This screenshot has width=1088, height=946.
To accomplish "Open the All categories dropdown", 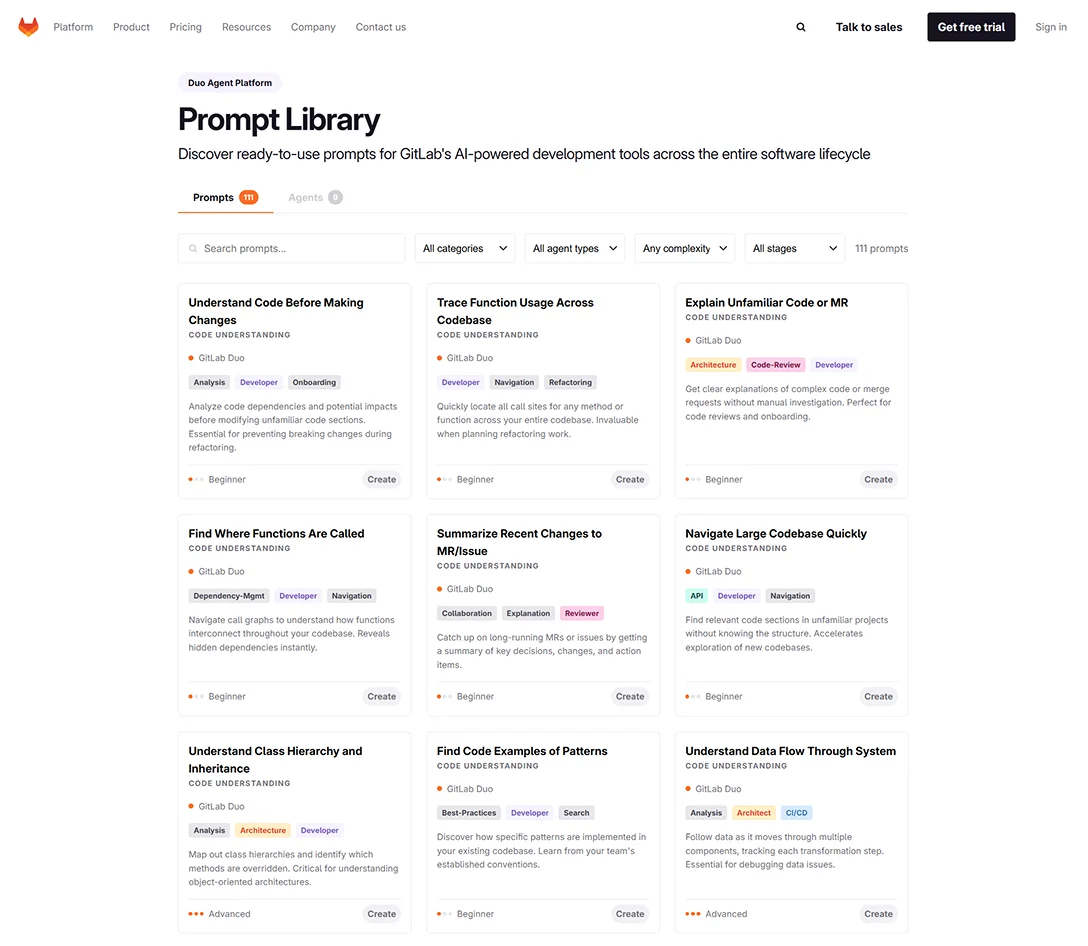I will click(464, 247).
